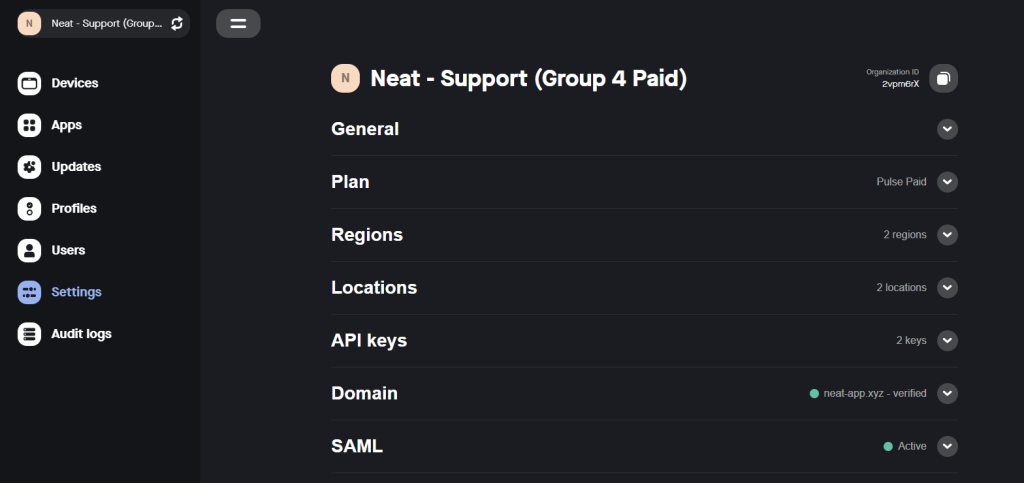1024x483 pixels.
Task: Click the Devices sidebar icon
Action: pos(29,84)
